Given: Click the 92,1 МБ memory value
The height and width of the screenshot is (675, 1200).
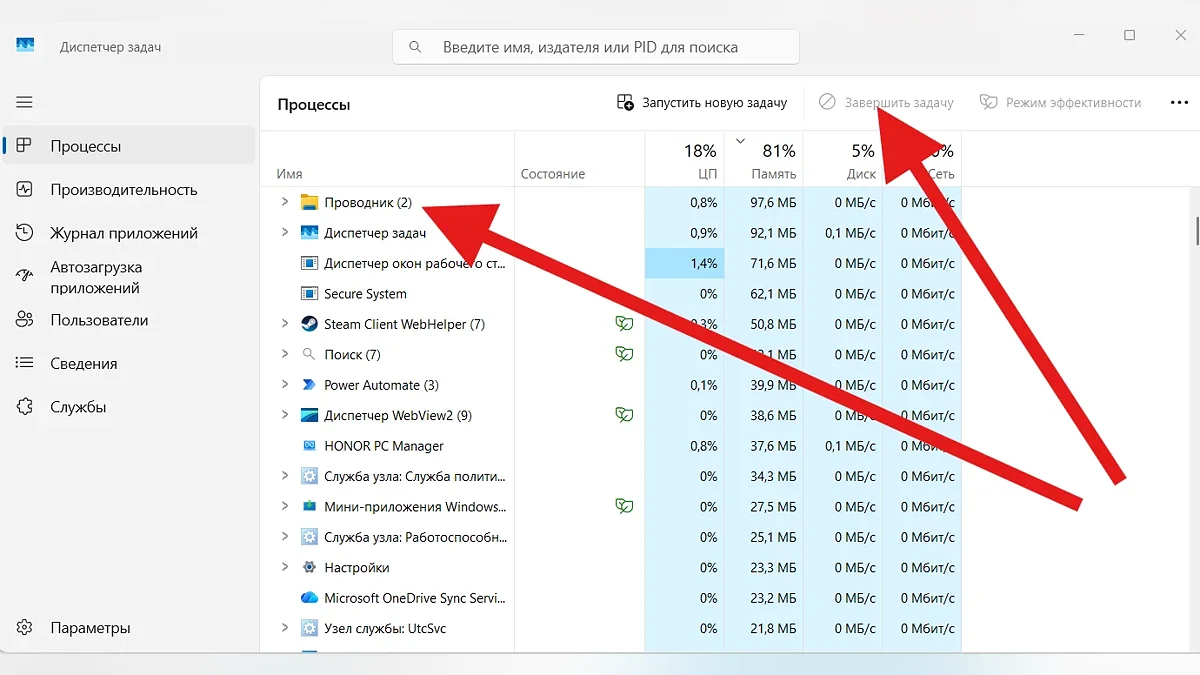Looking at the screenshot, I should coord(774,233).
